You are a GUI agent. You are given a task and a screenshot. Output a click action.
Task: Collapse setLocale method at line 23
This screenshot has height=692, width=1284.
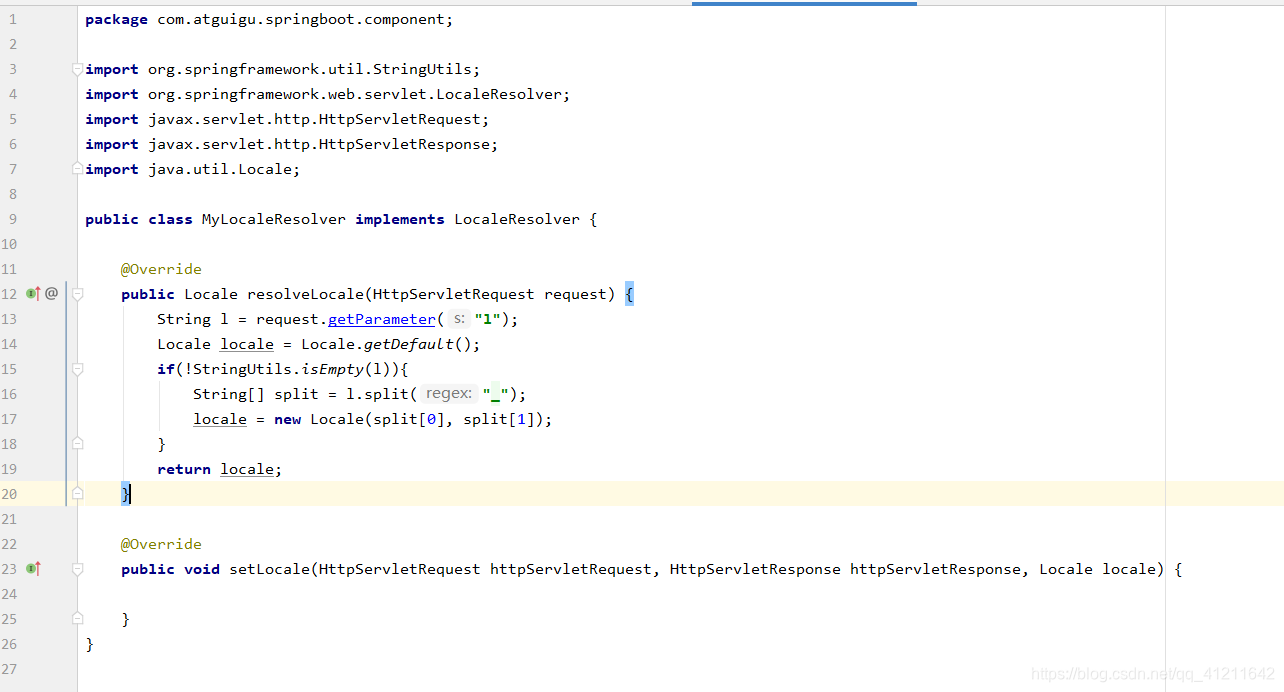(x=77, y=569)
